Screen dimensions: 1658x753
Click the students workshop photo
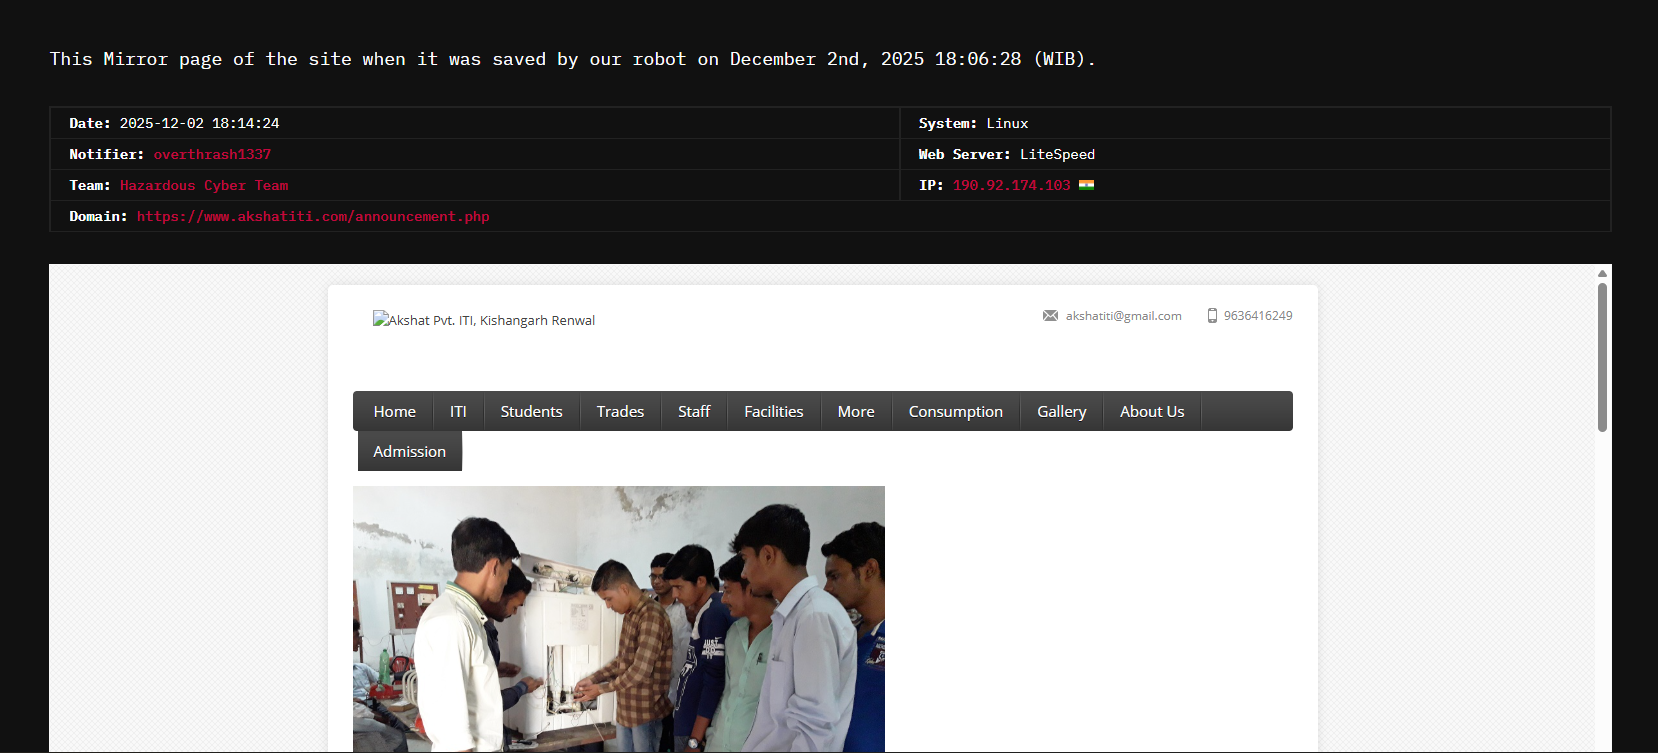(x=618, y=618)
